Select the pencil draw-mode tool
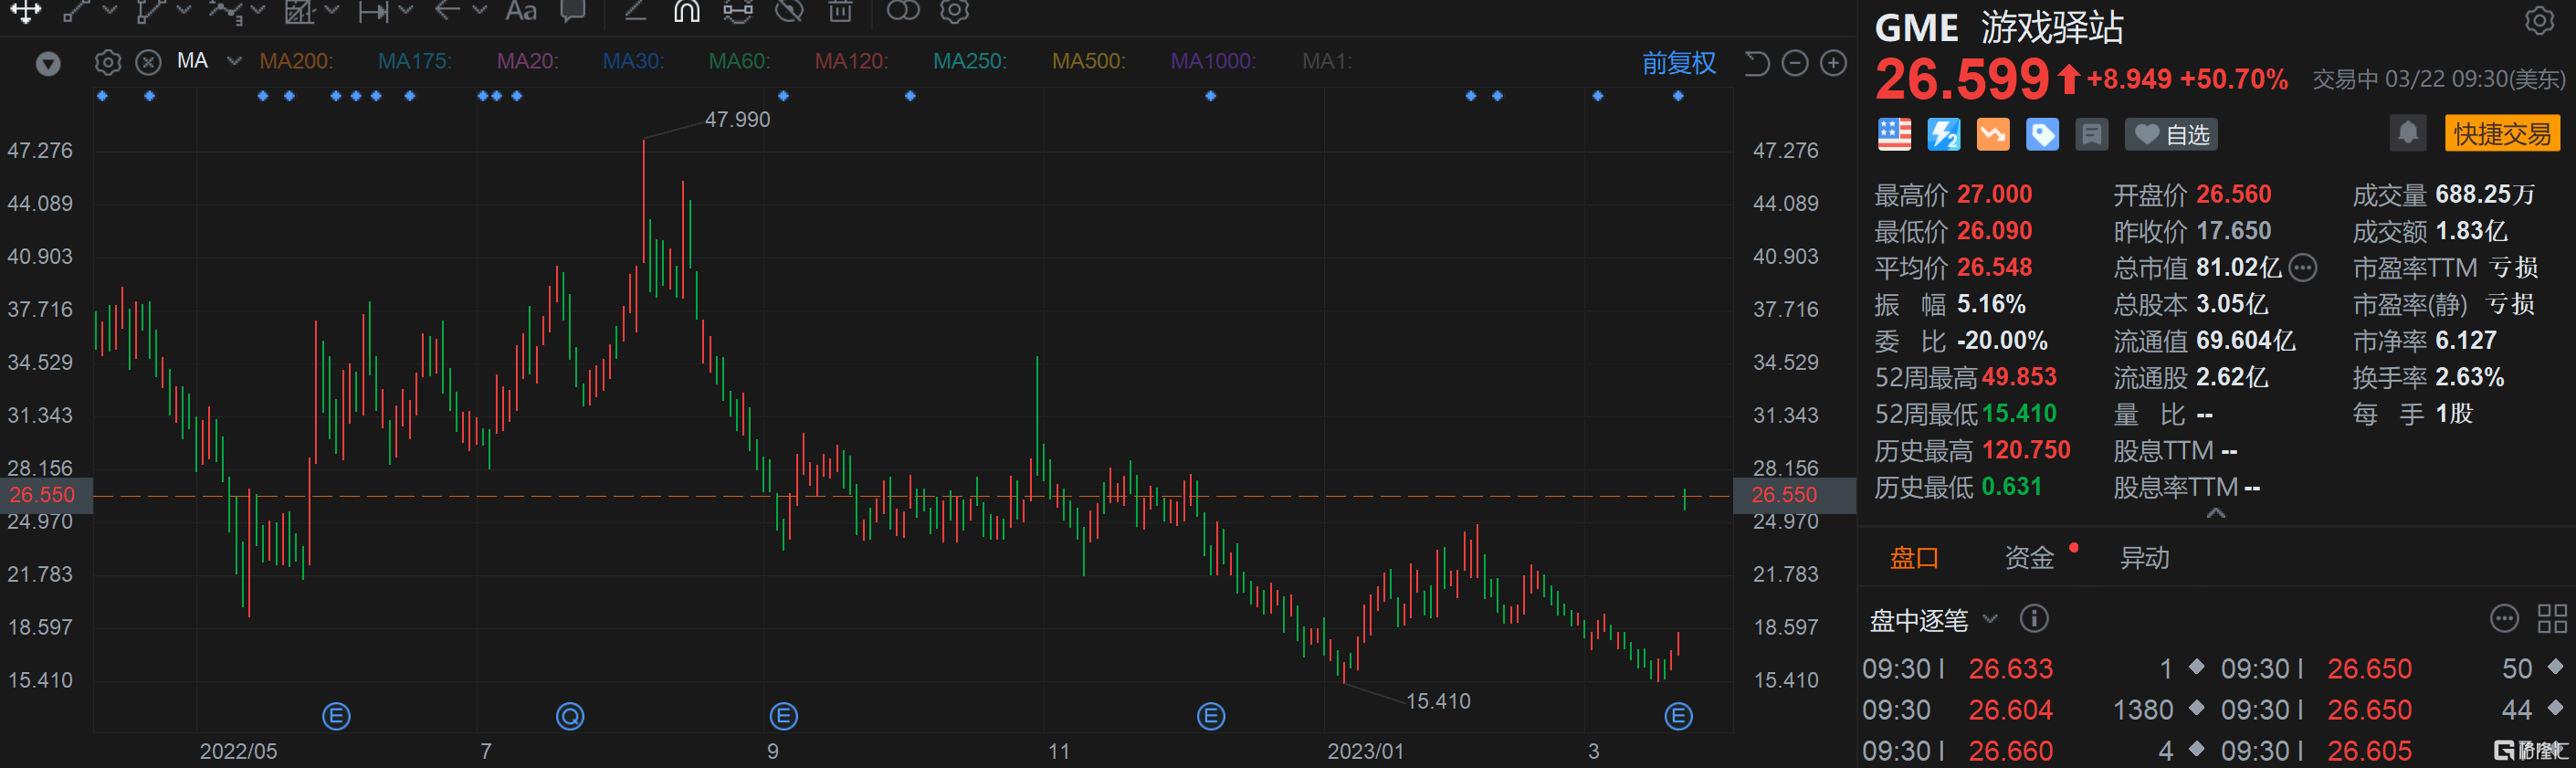The image size is (2576, 768). (635, 11)
